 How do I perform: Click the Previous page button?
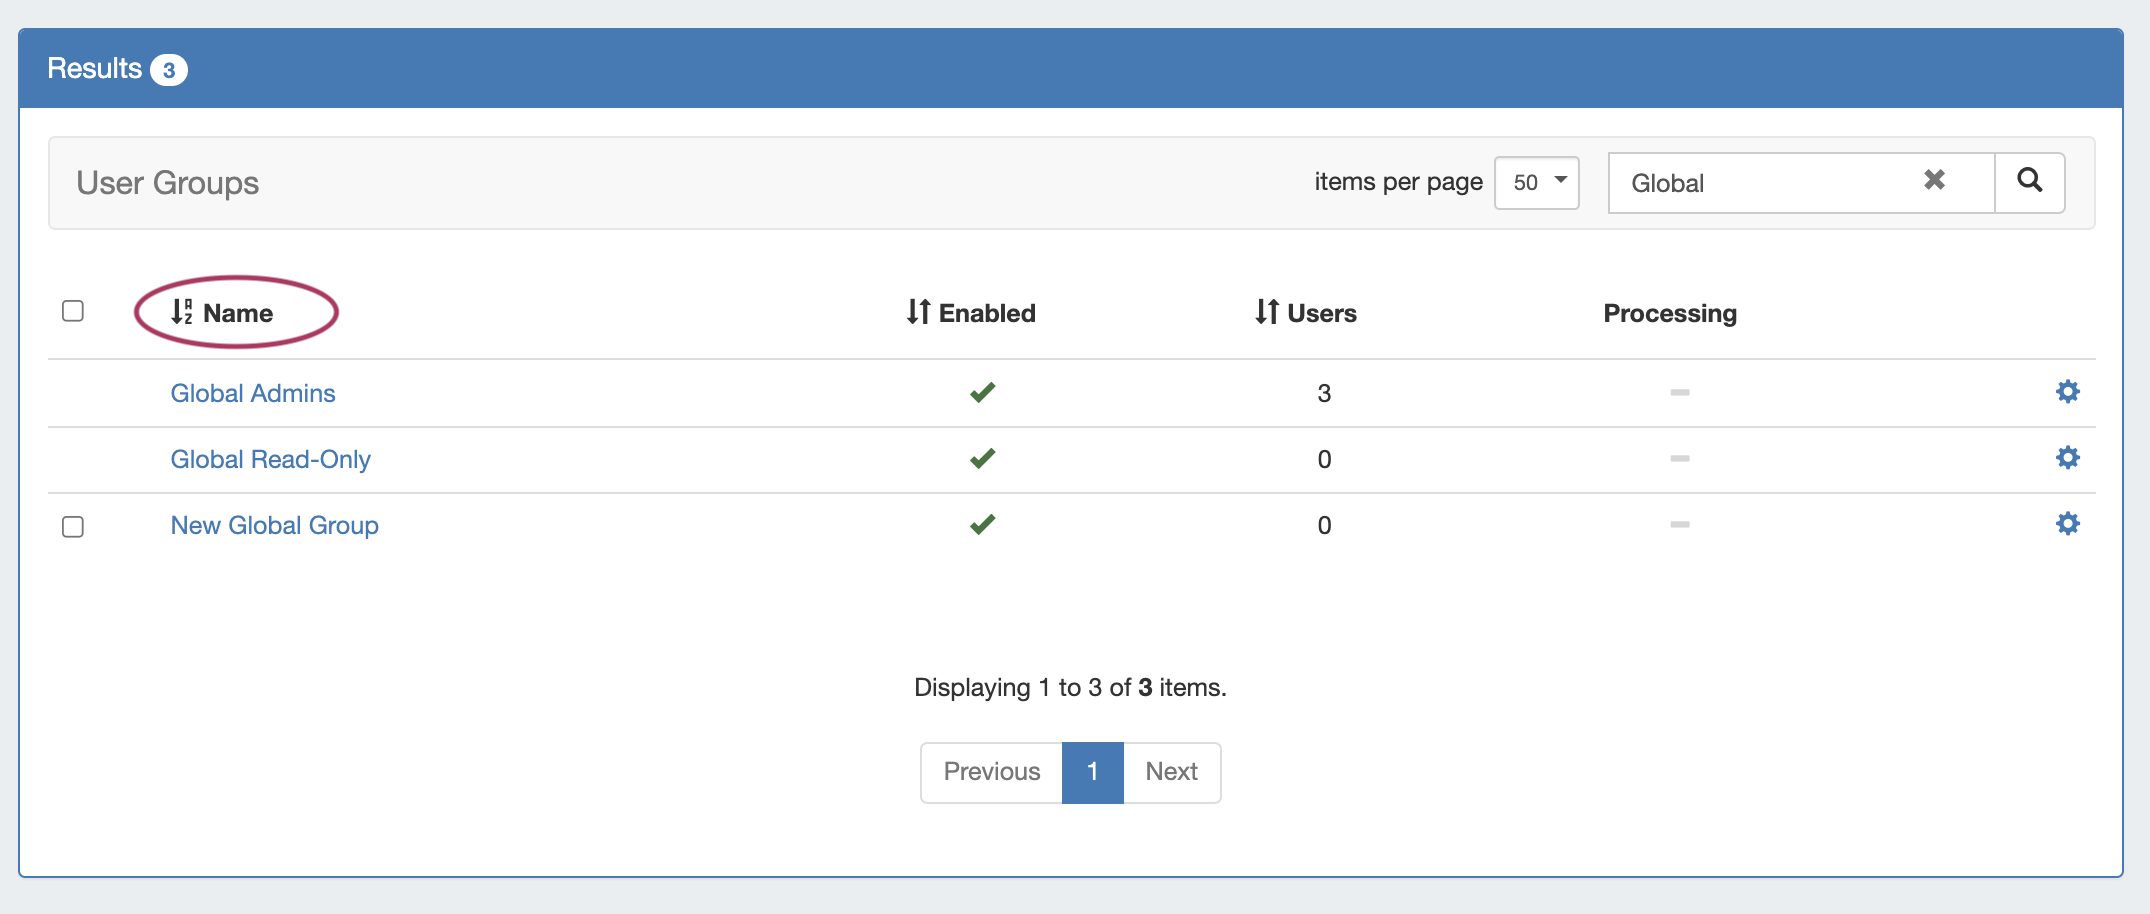click(991, 772)
